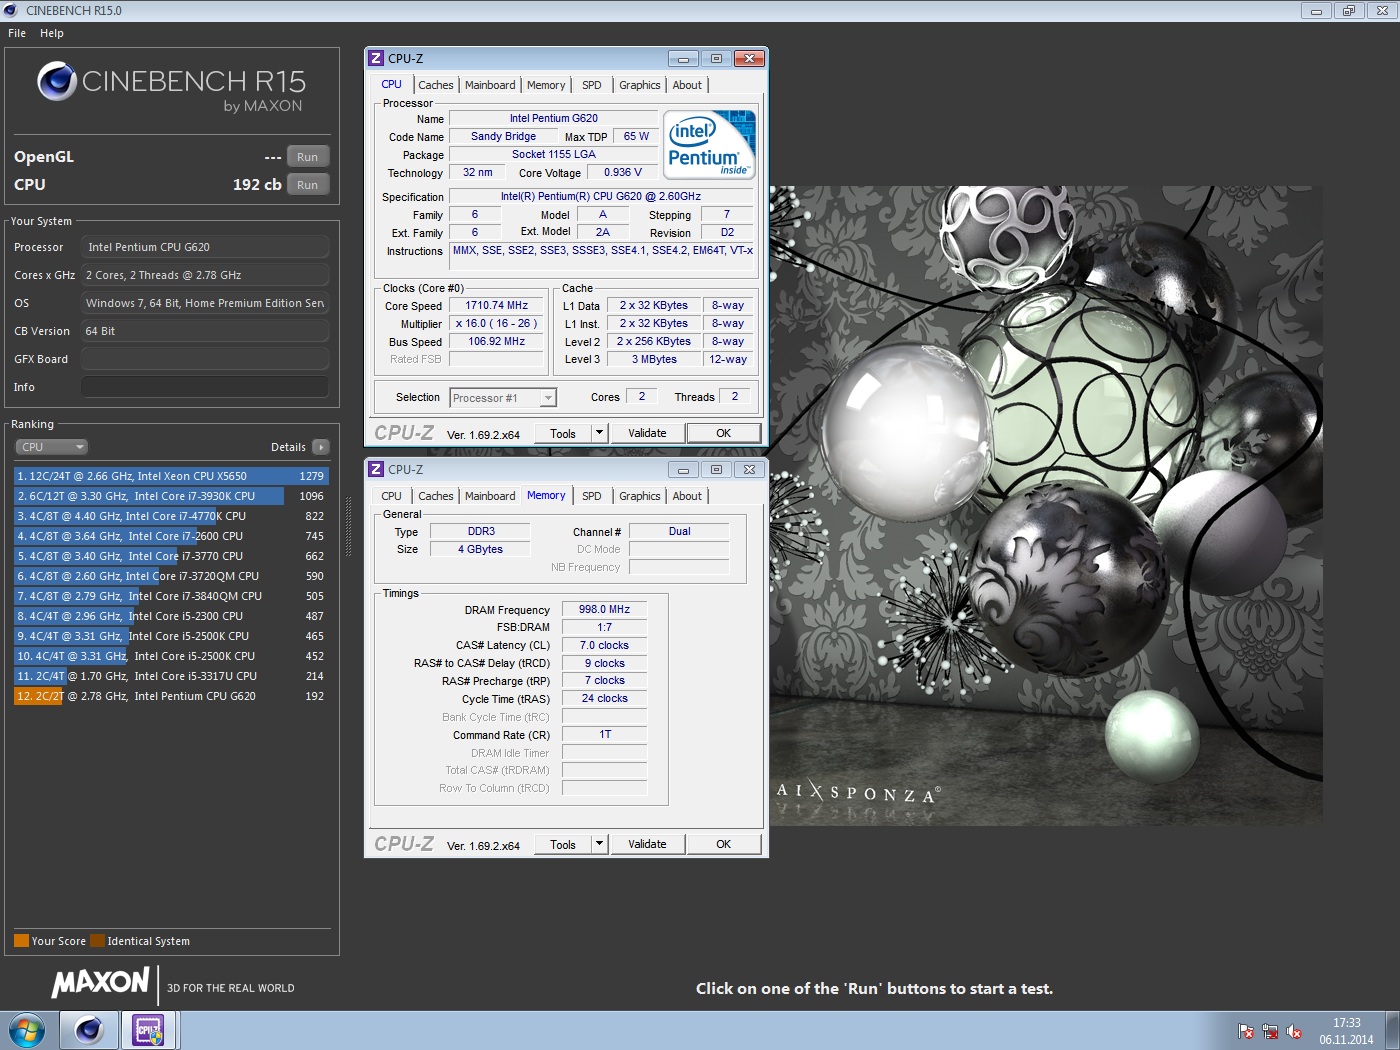1400x1050 pixels.
Task: Expand Tools dropdown arrow in lower CPU-Z
Action: pos(599,844)
